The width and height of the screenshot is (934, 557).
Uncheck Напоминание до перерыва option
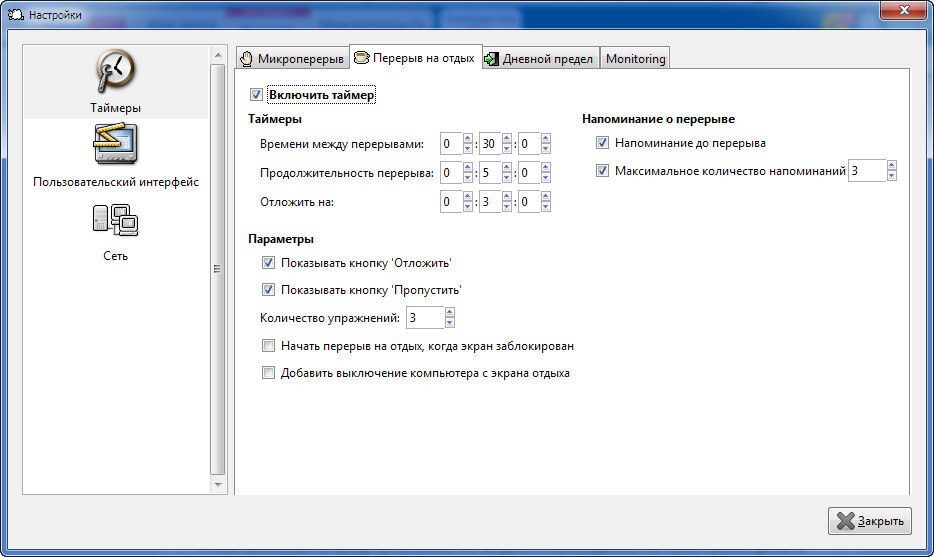602,143
